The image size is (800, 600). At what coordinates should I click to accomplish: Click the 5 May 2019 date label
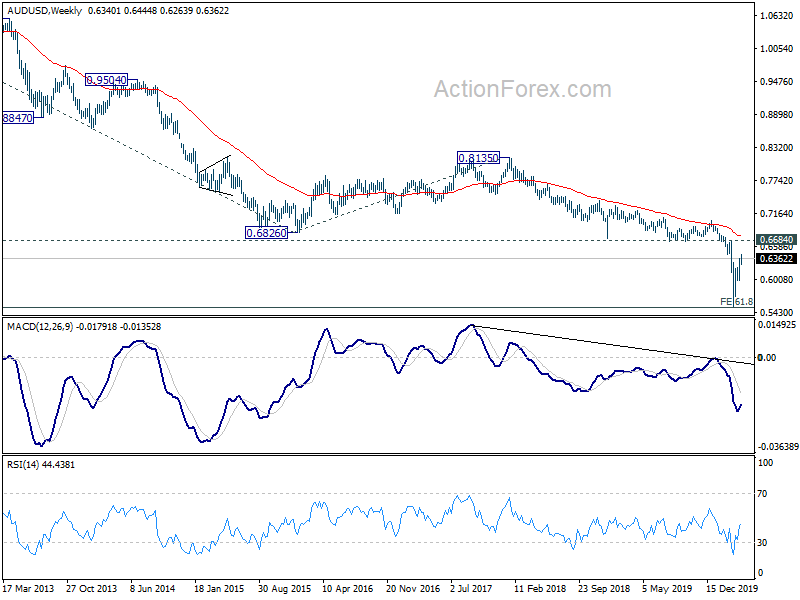pos(667,588)
